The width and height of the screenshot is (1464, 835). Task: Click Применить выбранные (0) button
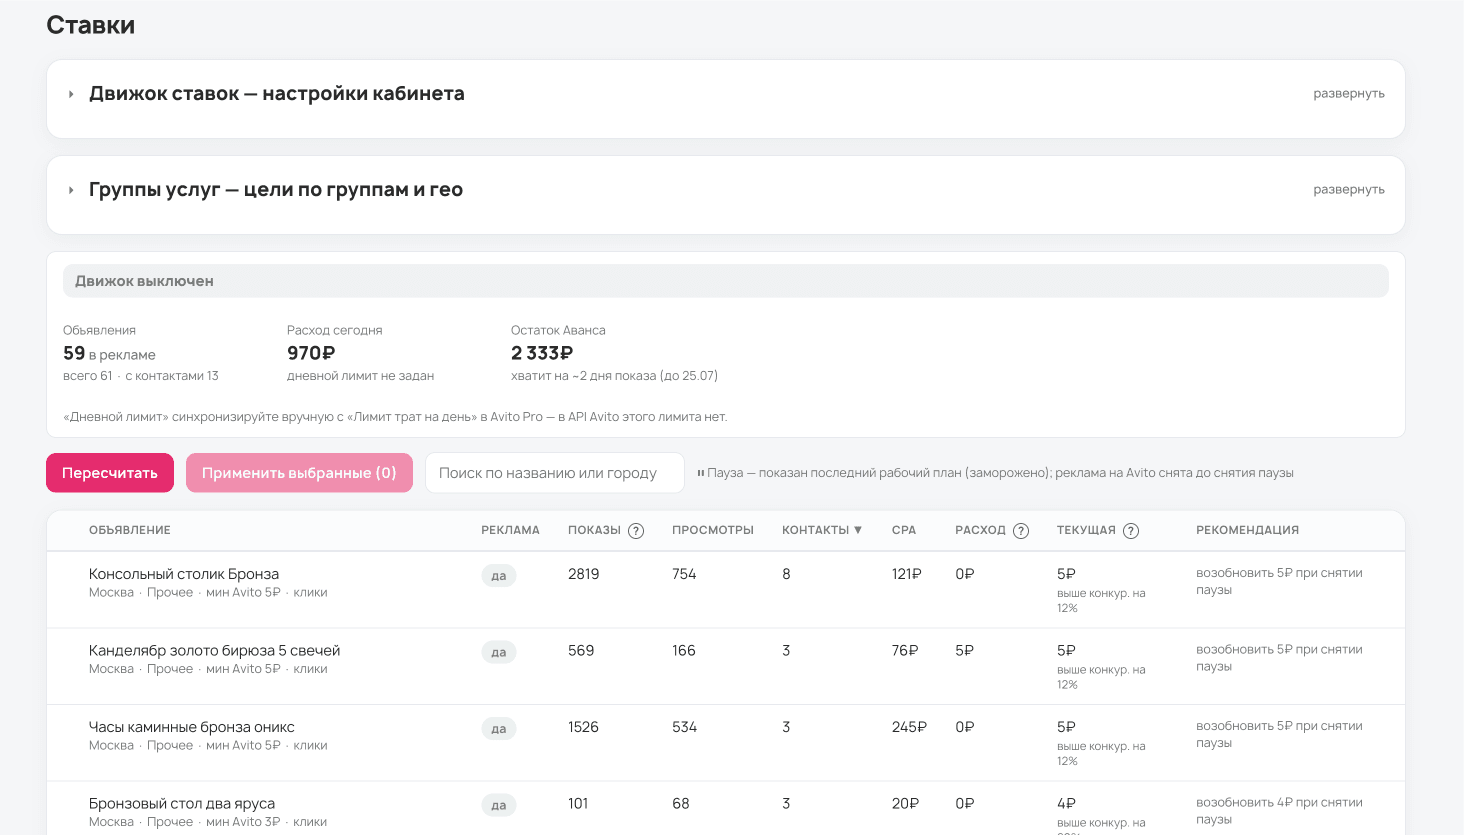tap(299, 473)
